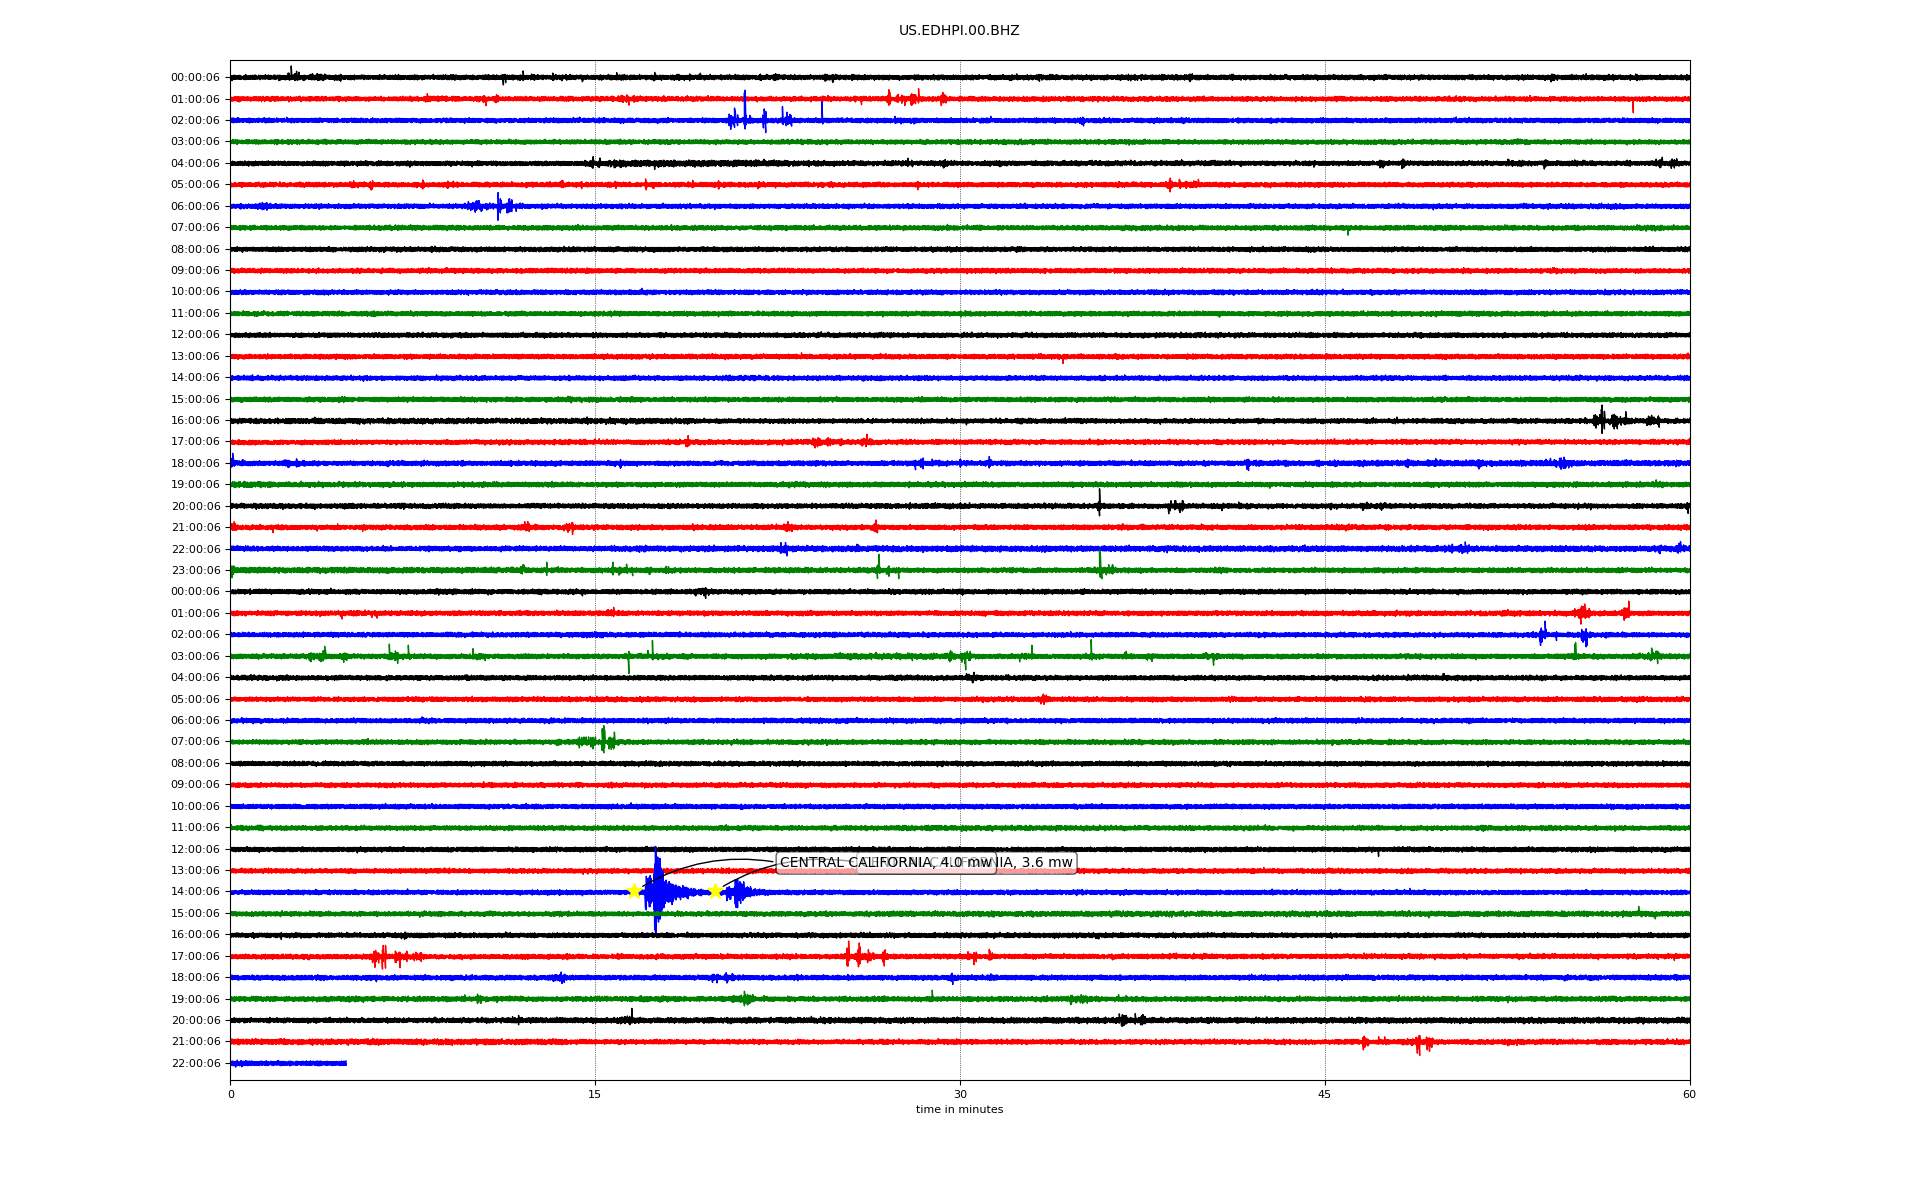Click the 45 tick on the x-axis
Image resolution: width=1920 pixels, height=1200 pixels.
pyautogui.click(x=1324, y=1094)
